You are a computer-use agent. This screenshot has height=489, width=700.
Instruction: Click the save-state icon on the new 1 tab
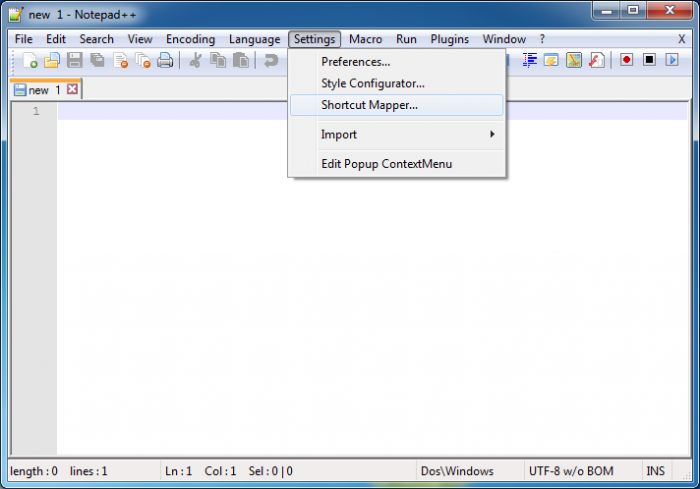pyautogui.click(x=20, y=90)
